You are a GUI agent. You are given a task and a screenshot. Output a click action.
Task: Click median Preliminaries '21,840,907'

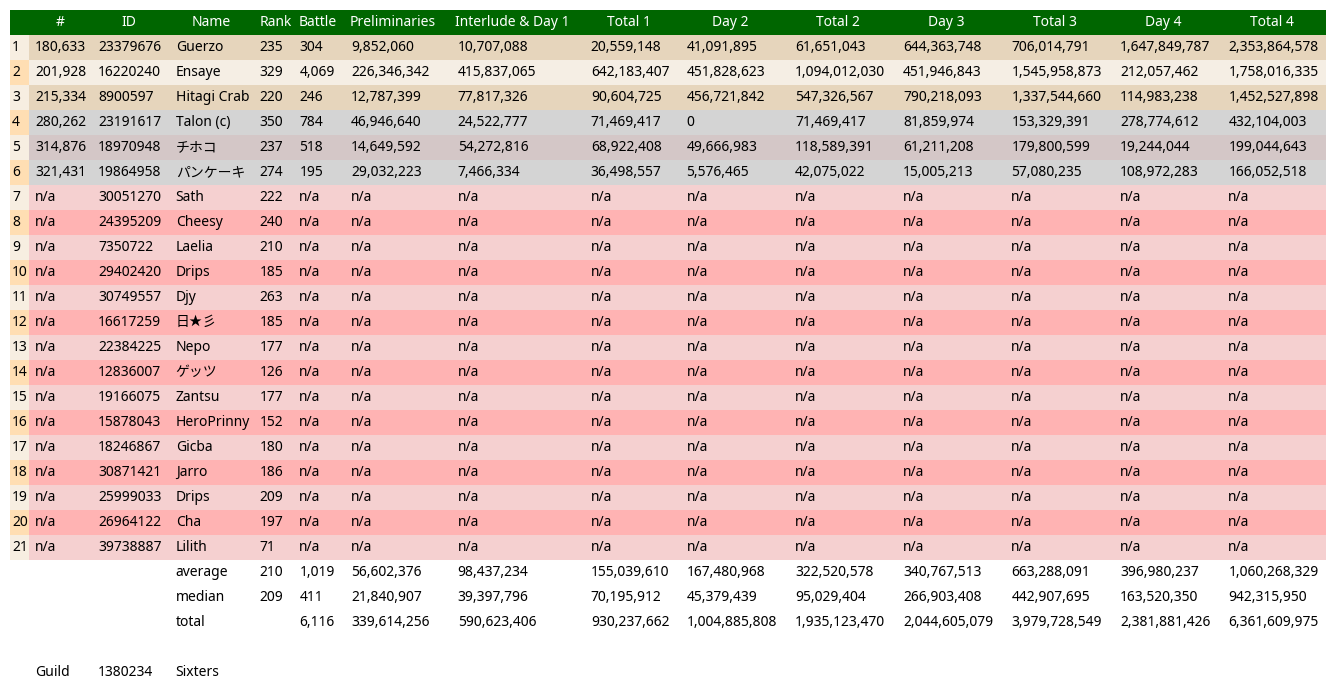(386, 596)
